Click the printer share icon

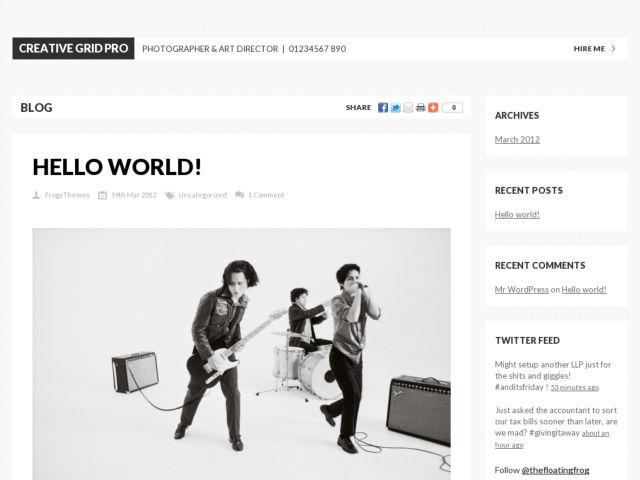click(x=420, y=107)
